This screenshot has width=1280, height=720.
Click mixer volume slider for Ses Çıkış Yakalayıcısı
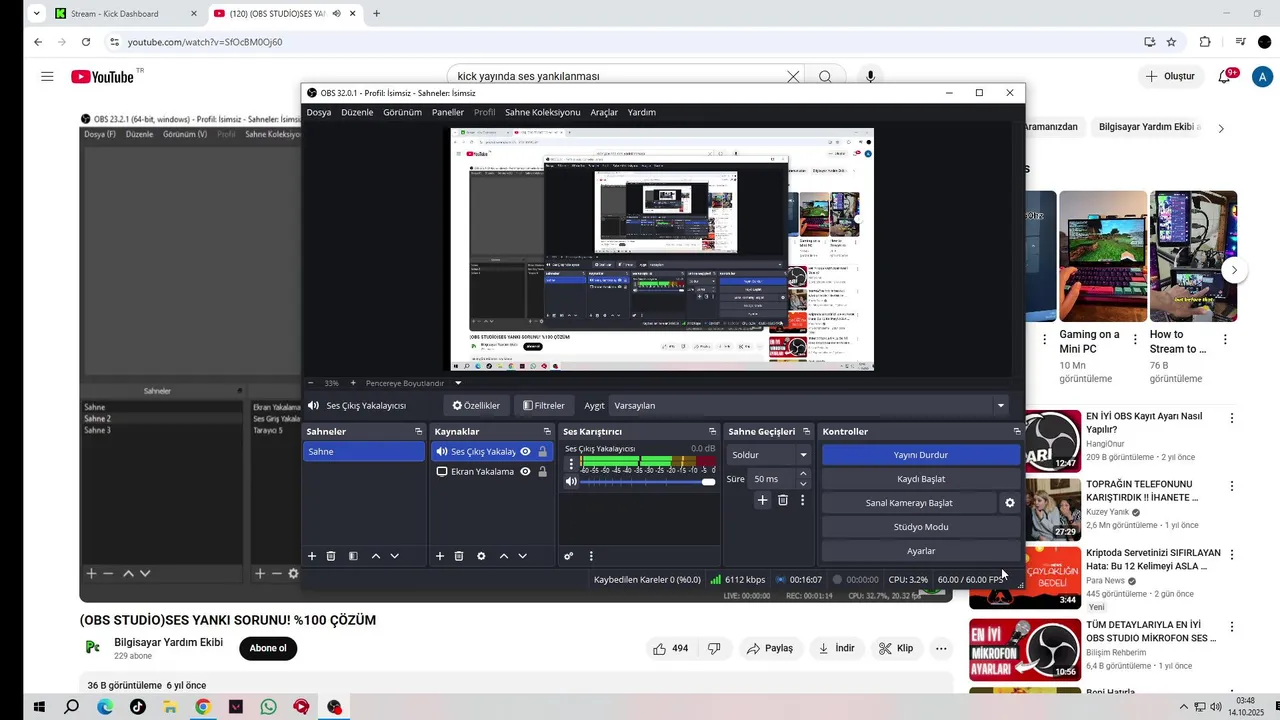(x=648, y=482)
